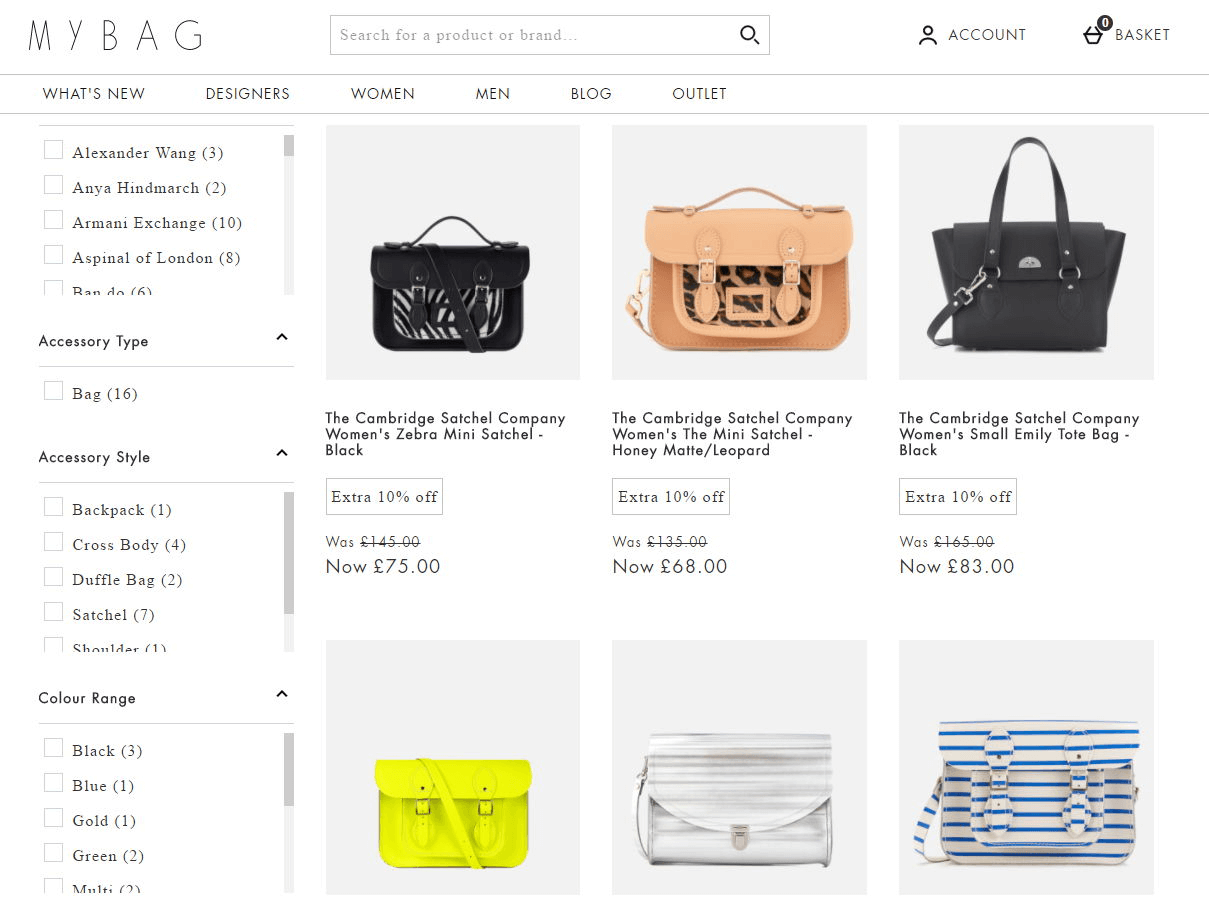
Task: Open the zebra black satchel thumbnail
Action: coord(453,252)
